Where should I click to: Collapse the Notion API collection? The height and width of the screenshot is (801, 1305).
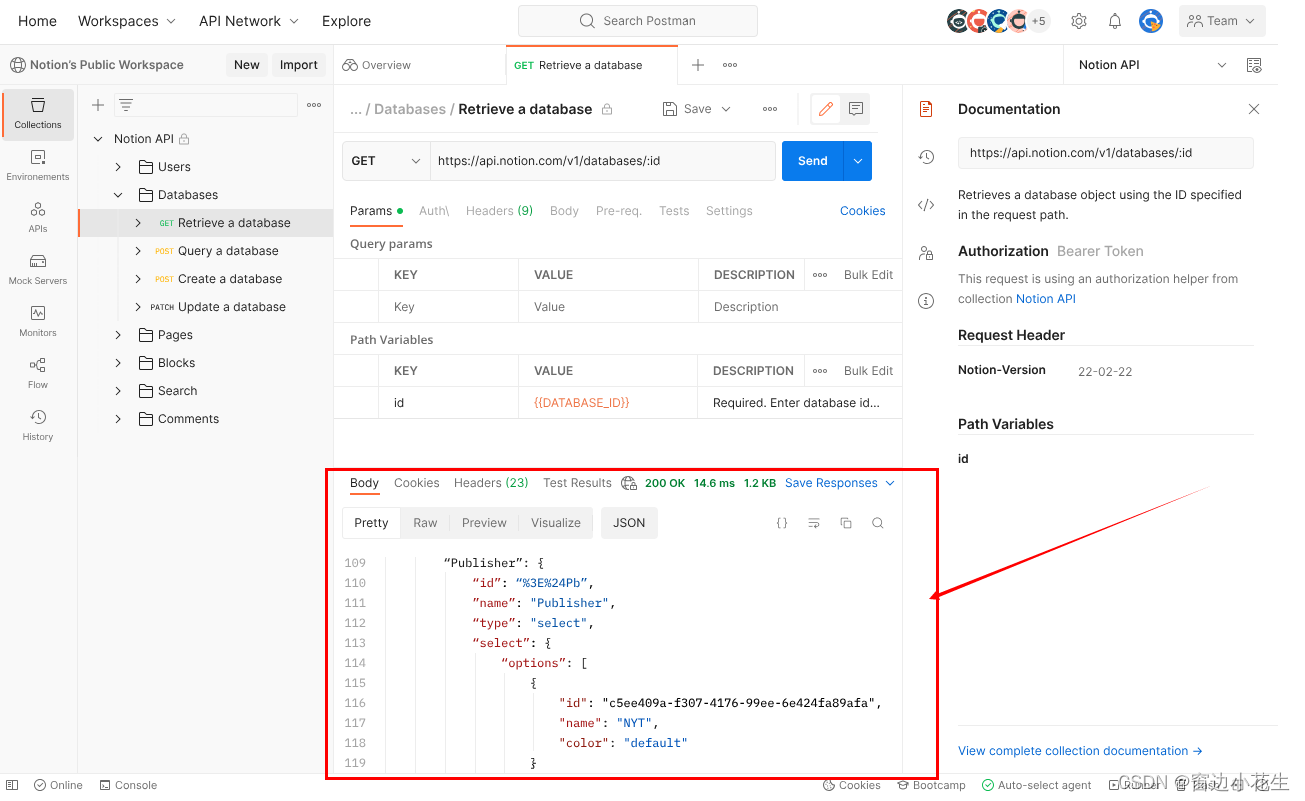coord(98,139)
